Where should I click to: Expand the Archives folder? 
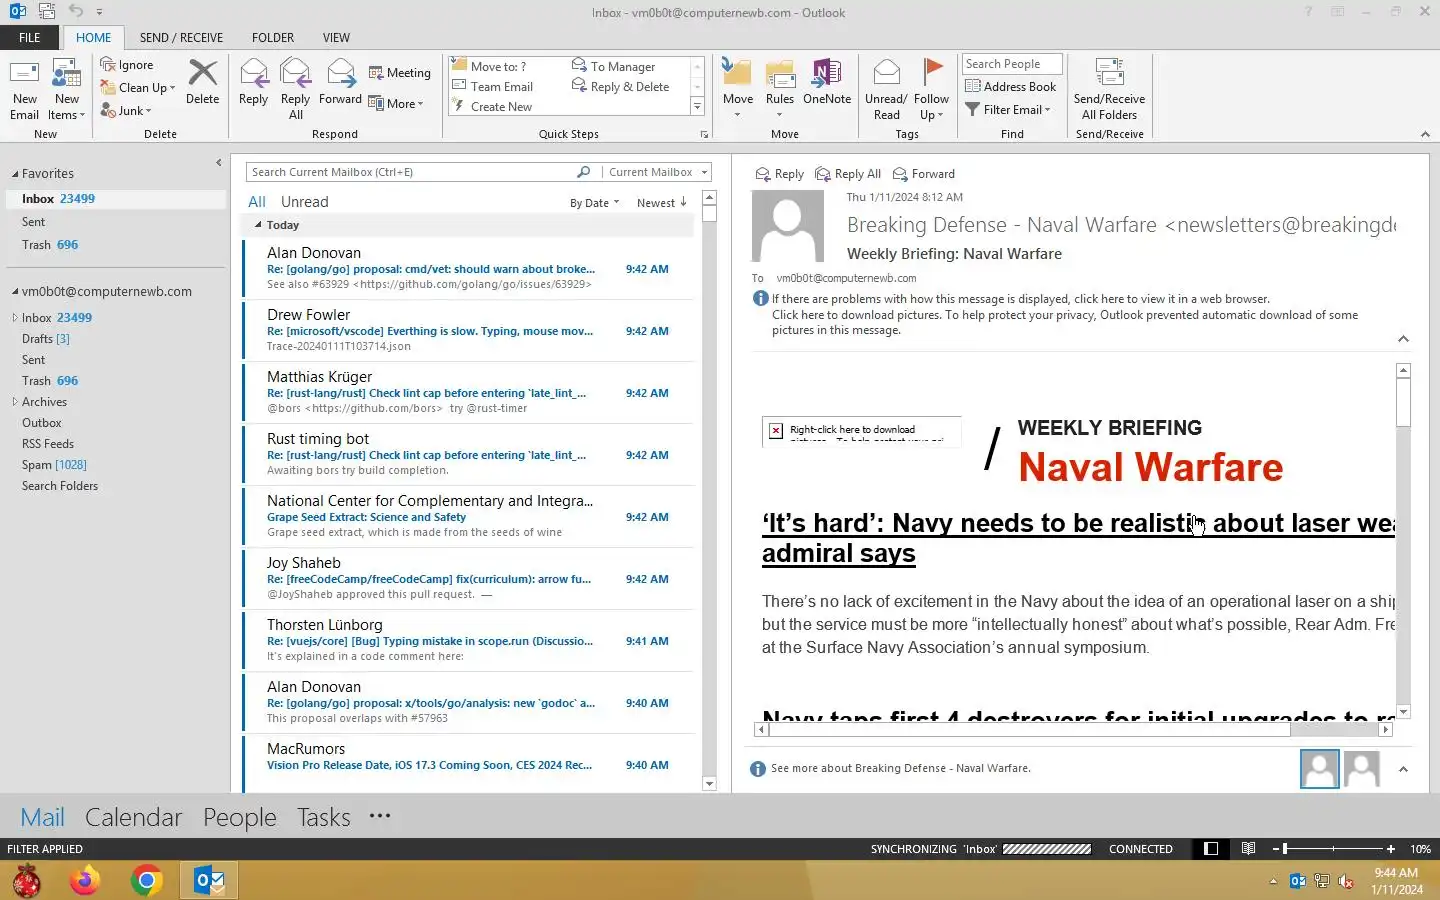pyautogui.click(x=15, y=402)
